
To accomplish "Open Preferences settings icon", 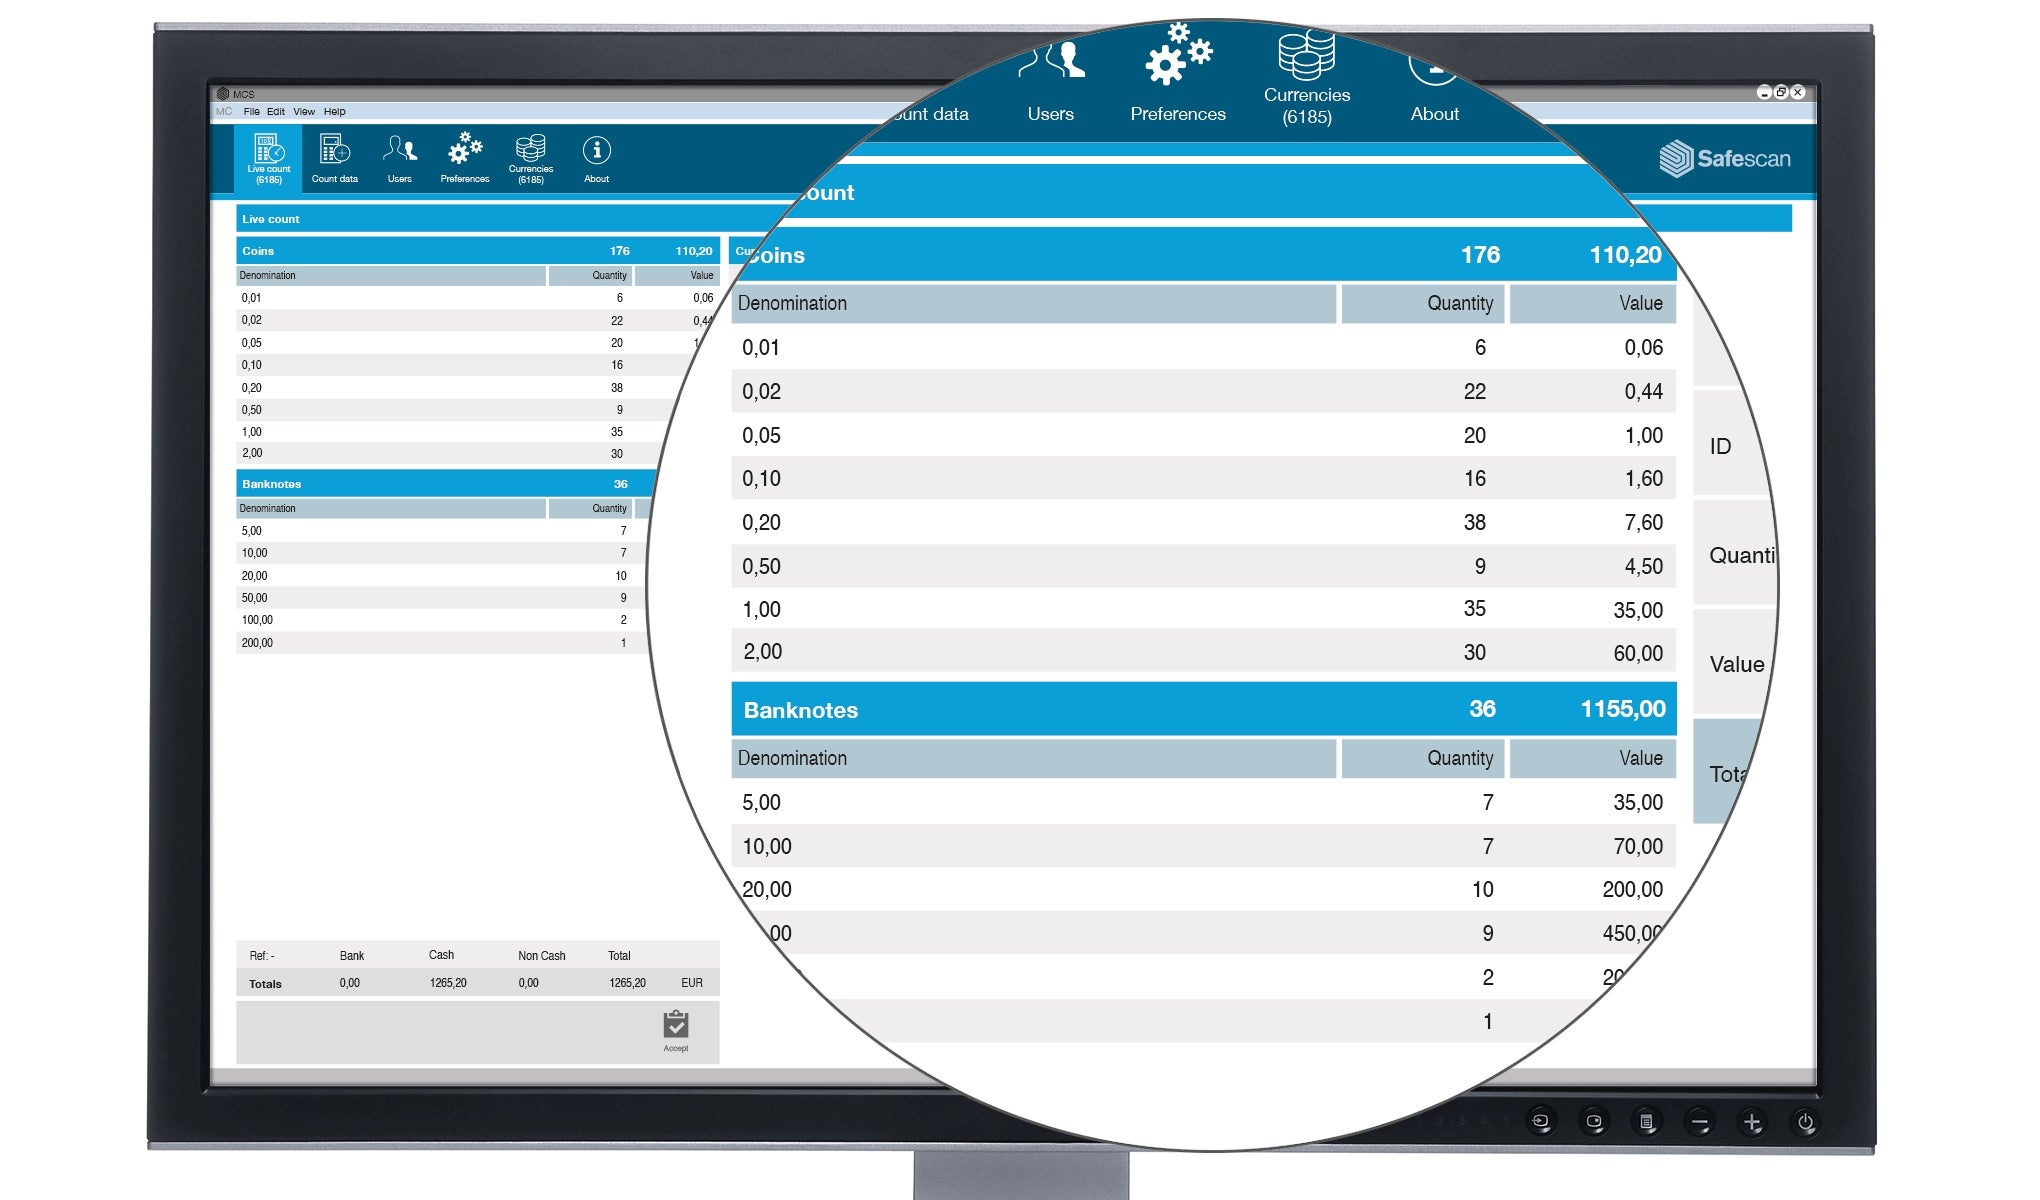I will coord(466,157).
